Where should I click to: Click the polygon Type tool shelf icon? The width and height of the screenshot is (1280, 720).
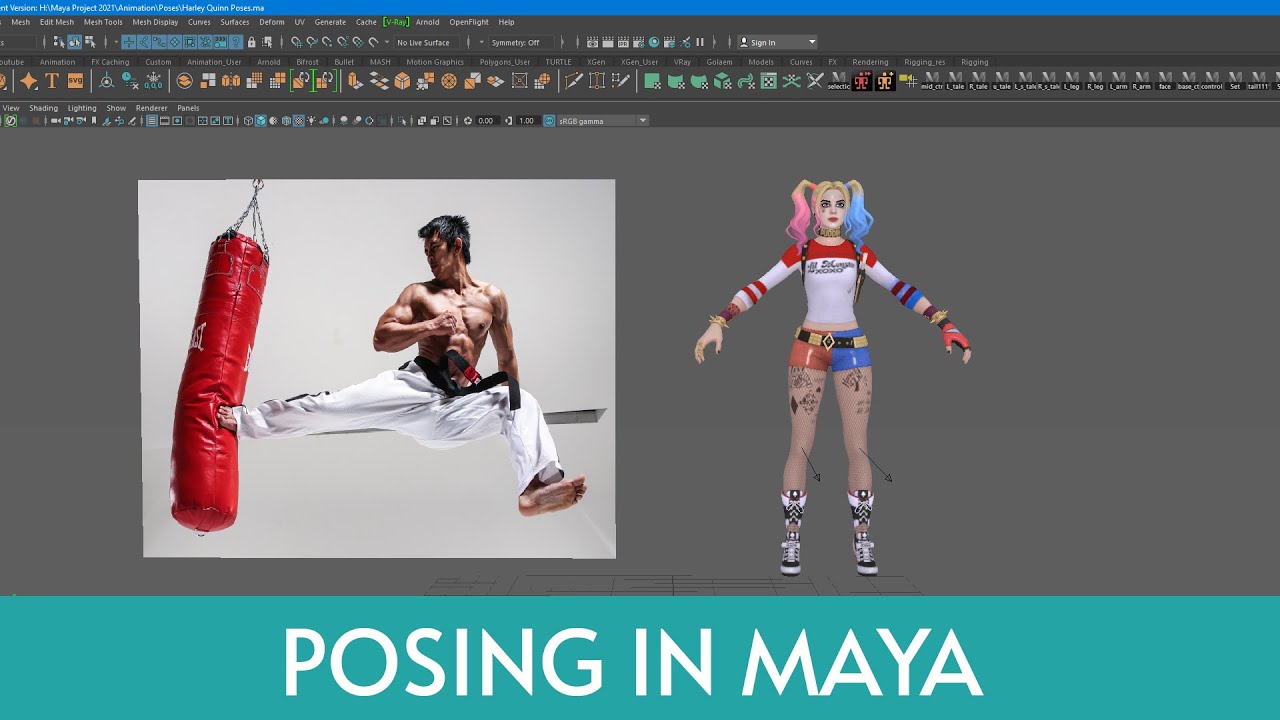(x=52, y=81)
